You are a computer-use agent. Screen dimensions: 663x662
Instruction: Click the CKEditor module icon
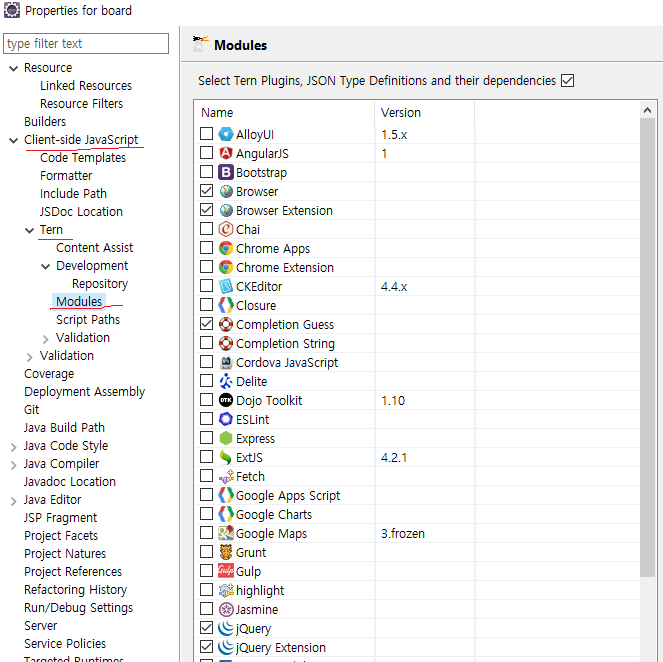[x=226, y=286]
